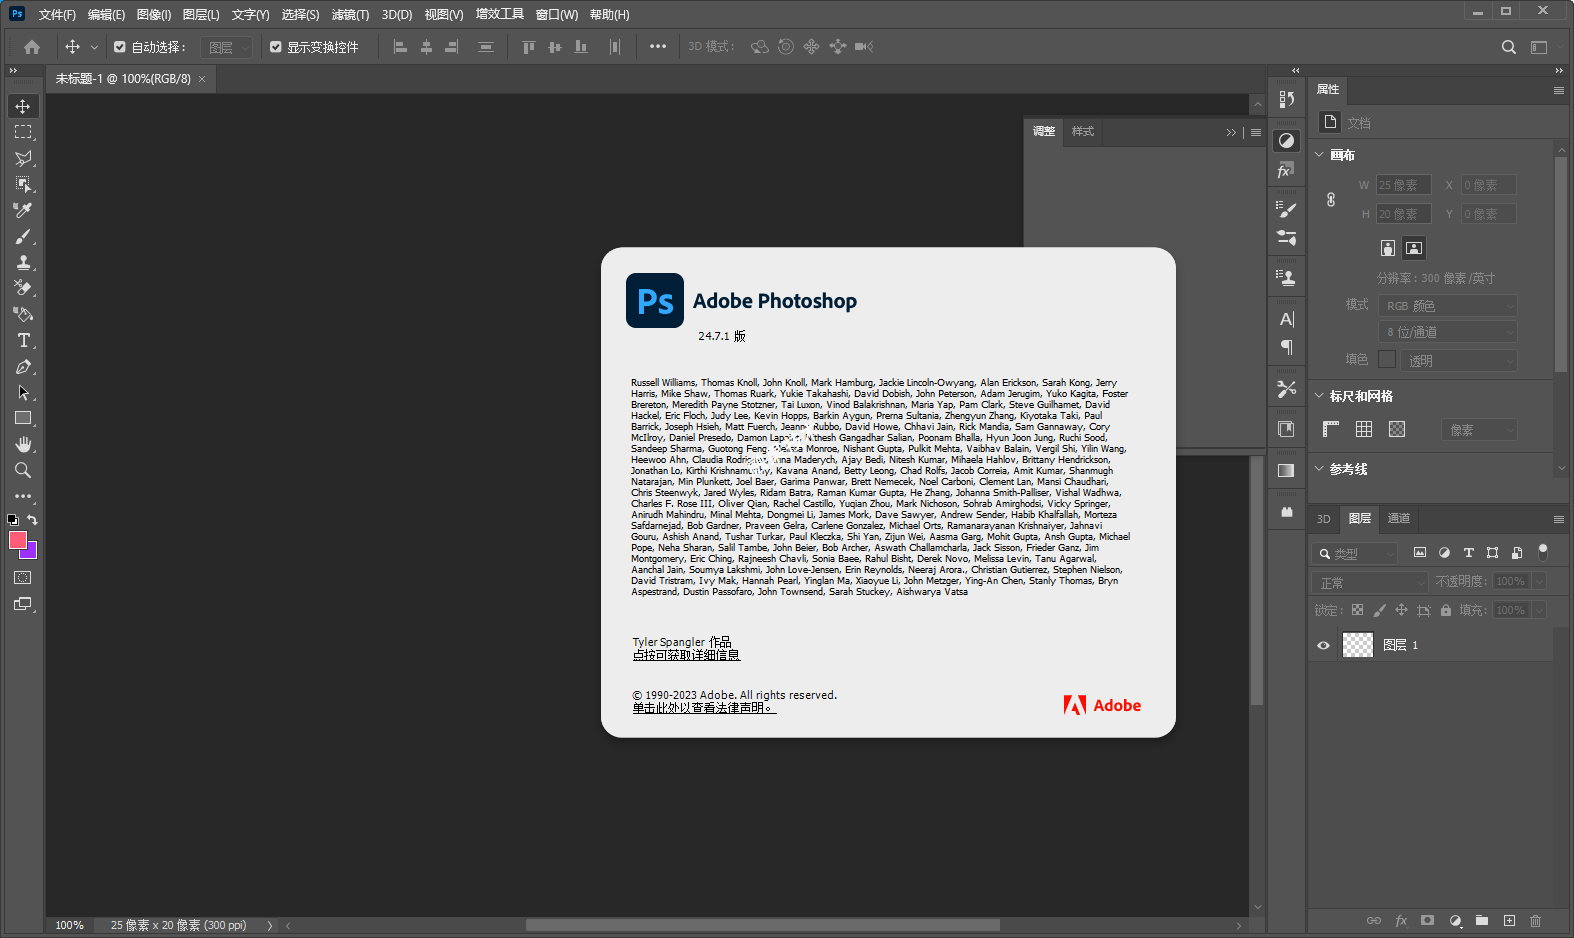Open the 图像(I) menu

[x=154, y=14]
